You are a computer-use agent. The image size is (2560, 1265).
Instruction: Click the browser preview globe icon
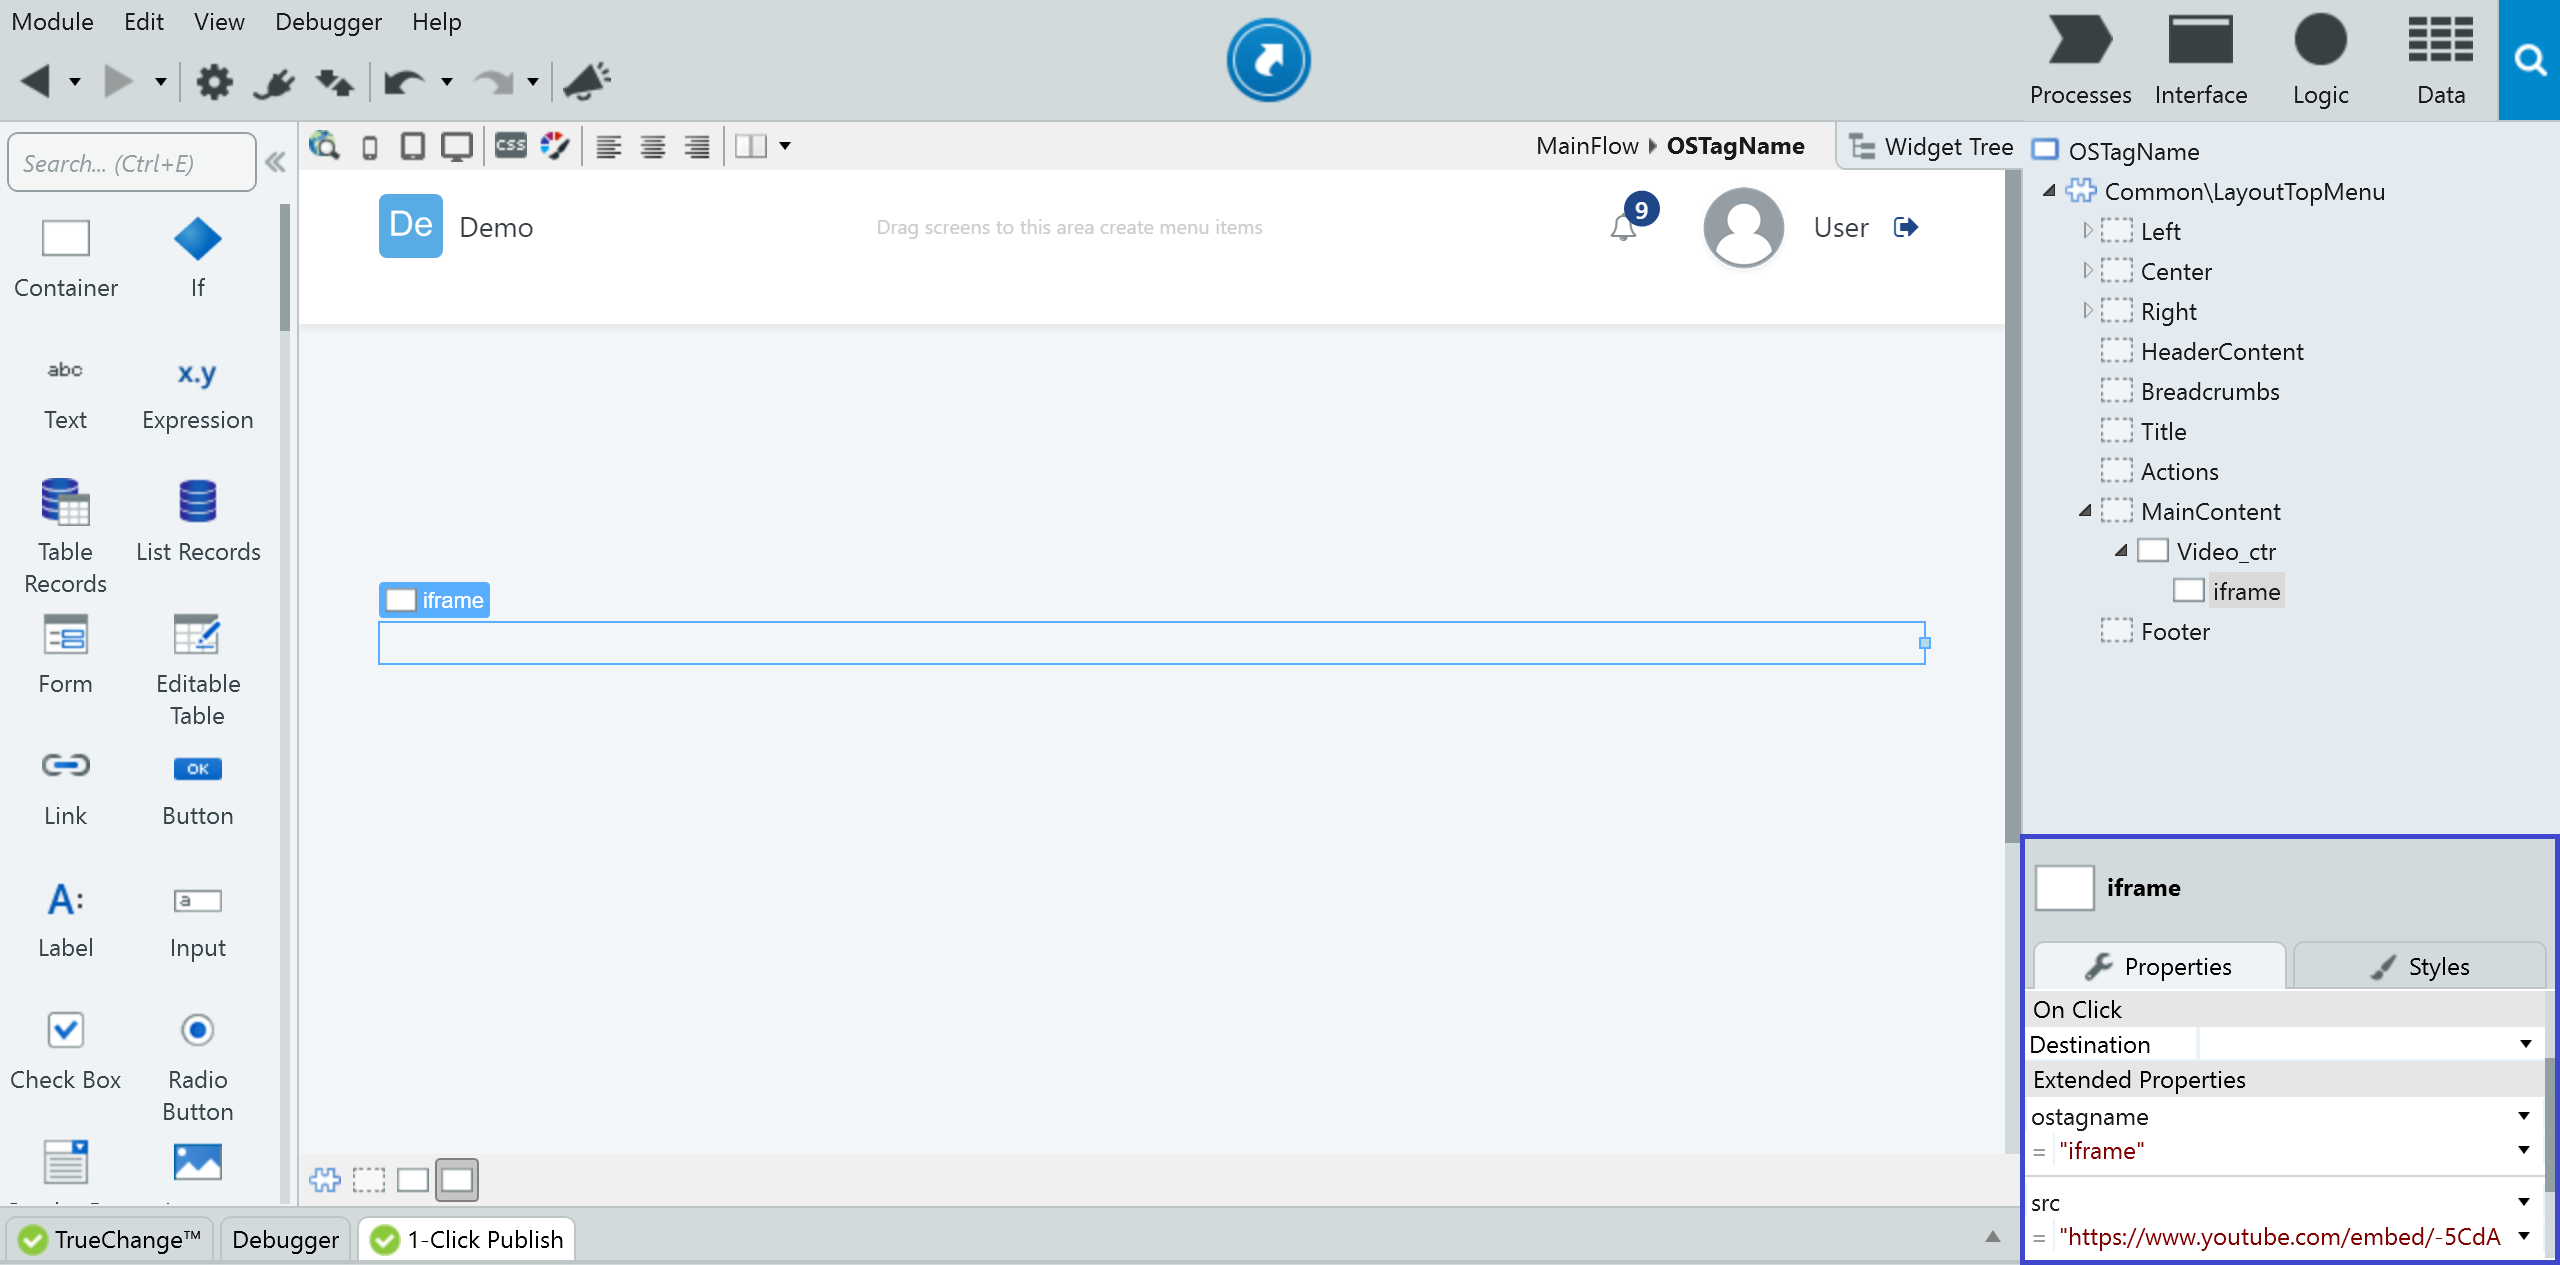324,146
